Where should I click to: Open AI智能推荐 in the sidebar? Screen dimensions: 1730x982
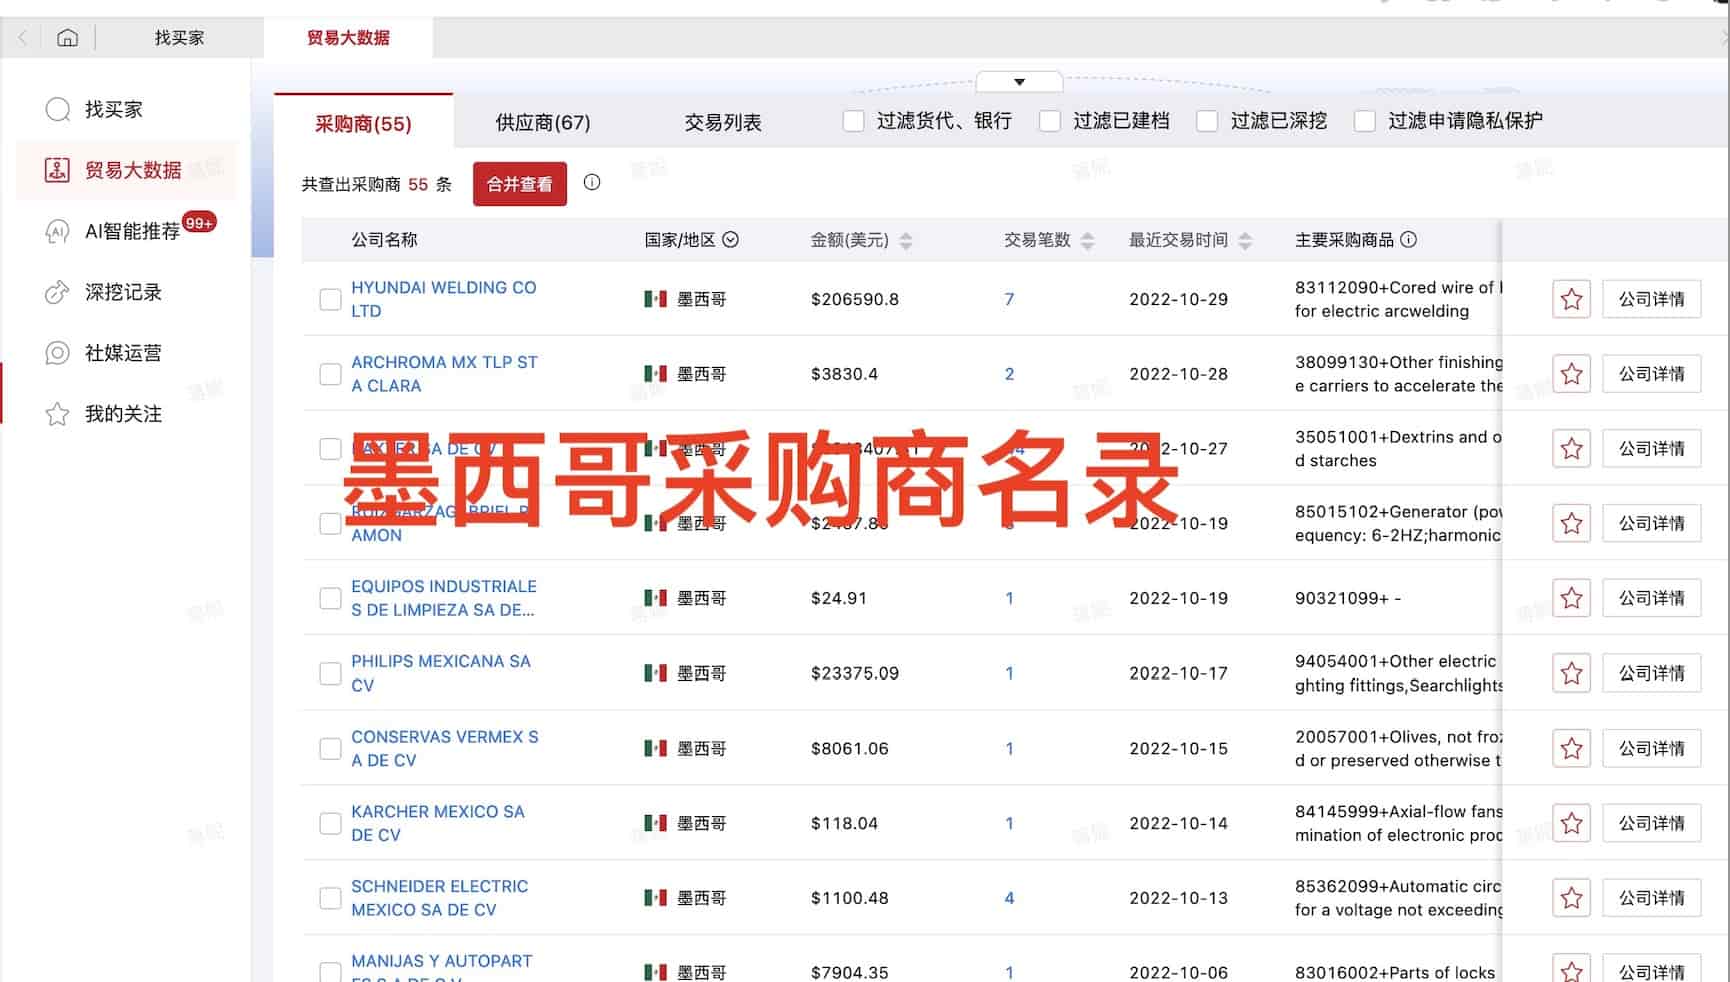click(x=132, y=231)
